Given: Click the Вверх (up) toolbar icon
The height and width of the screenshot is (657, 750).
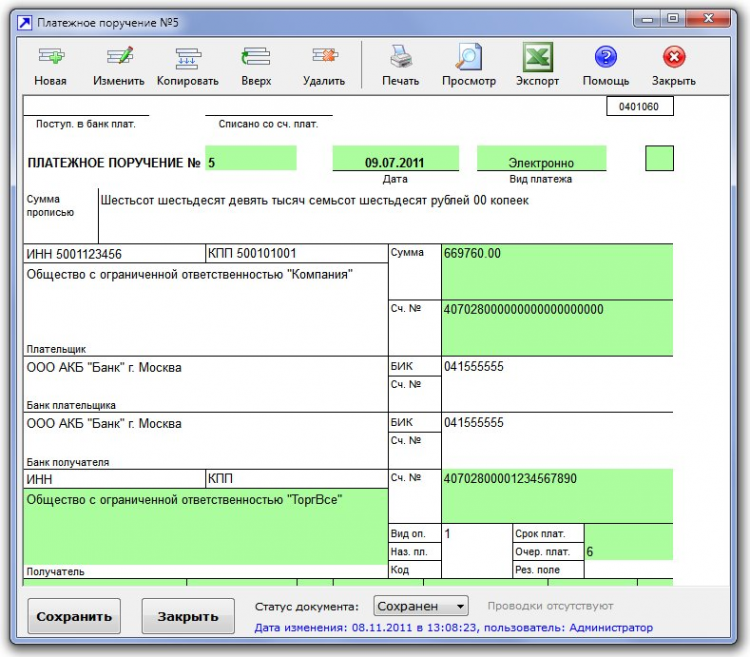Looking at the screenshot, I should (x=256, y=57).
